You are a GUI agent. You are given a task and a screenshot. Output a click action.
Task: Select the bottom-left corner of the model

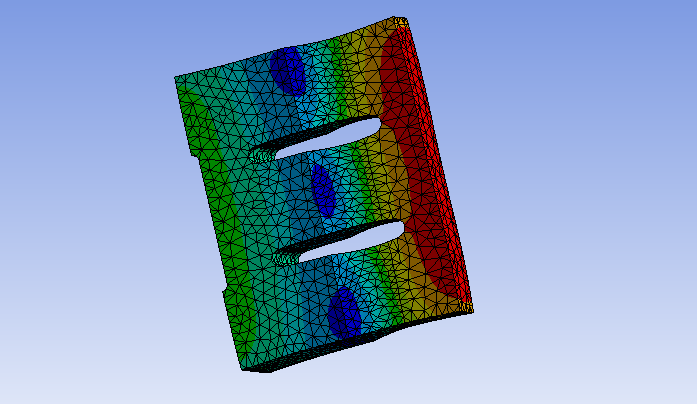pos(242,370)
